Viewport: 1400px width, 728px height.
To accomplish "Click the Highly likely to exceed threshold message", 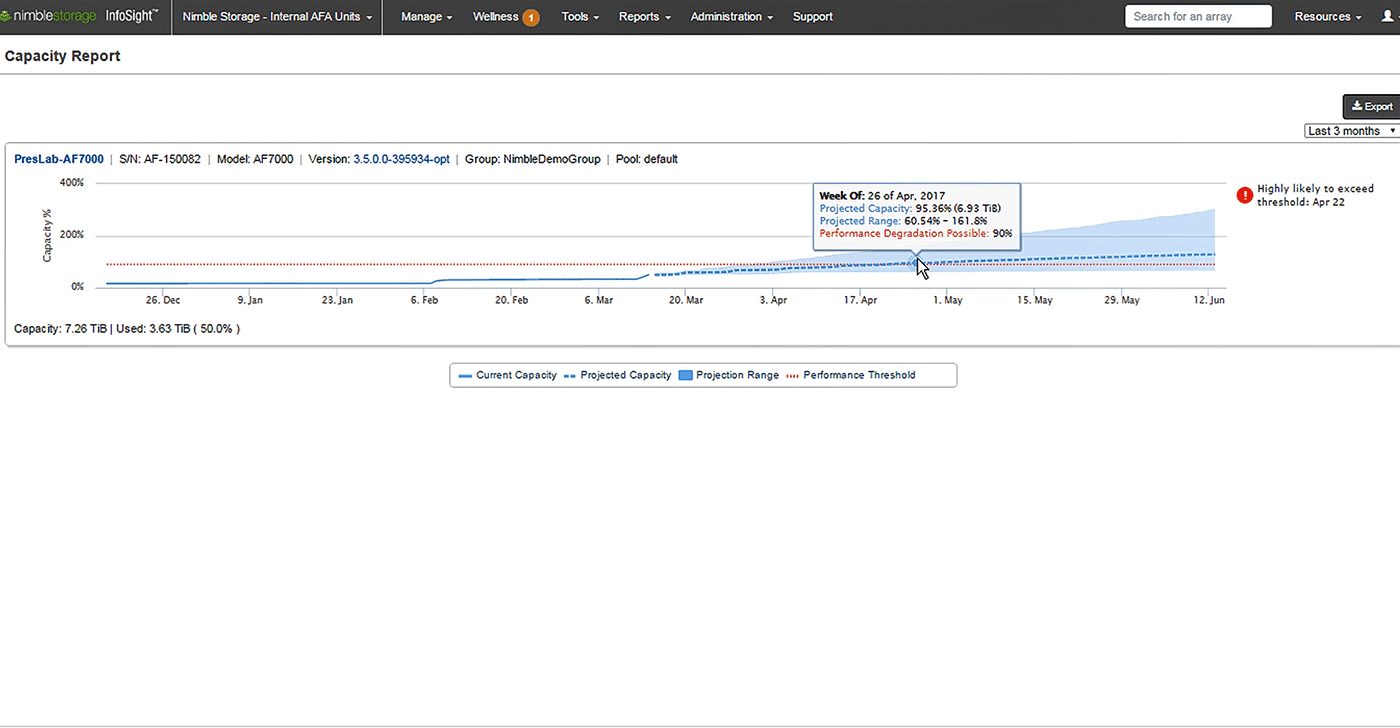I will tap(1316, 195).
